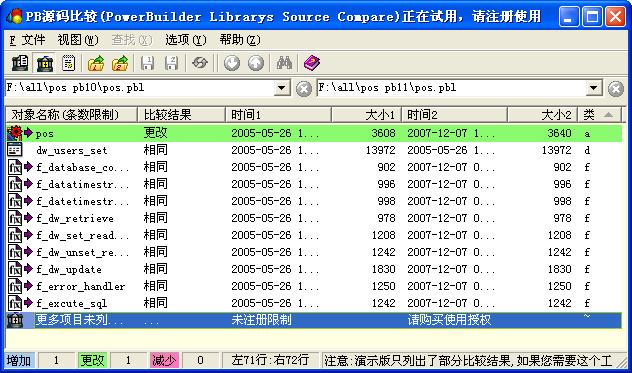The width and height of the screenshot is (632, 373).
Task: Clear the left path with round X button
Action: [x=304, y=89]
